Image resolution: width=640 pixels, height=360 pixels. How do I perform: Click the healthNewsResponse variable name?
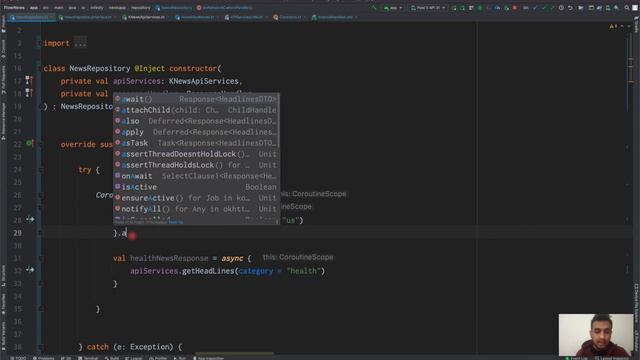pos(169,258)
